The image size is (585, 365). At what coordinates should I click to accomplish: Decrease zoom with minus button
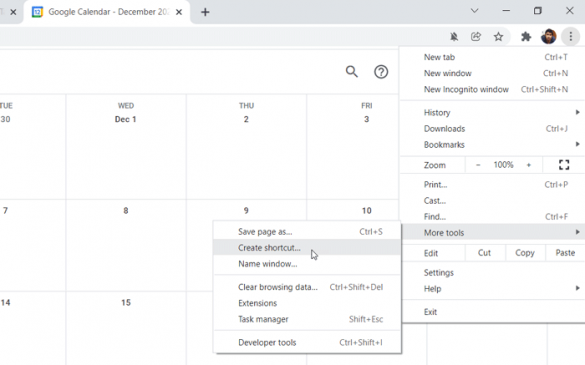(478, 165)
